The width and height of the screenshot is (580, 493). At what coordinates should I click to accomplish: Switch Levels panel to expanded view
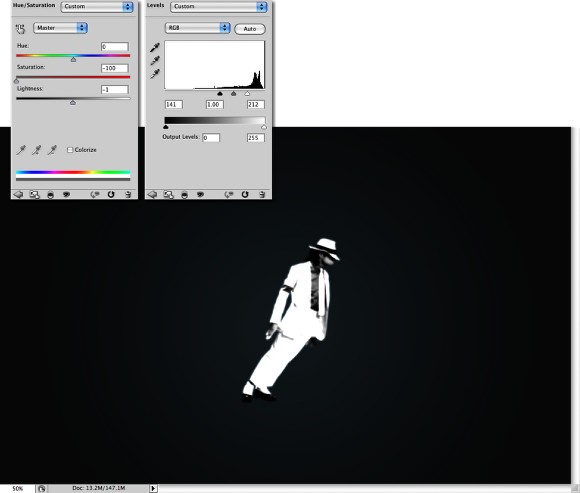tap(168, 194)
